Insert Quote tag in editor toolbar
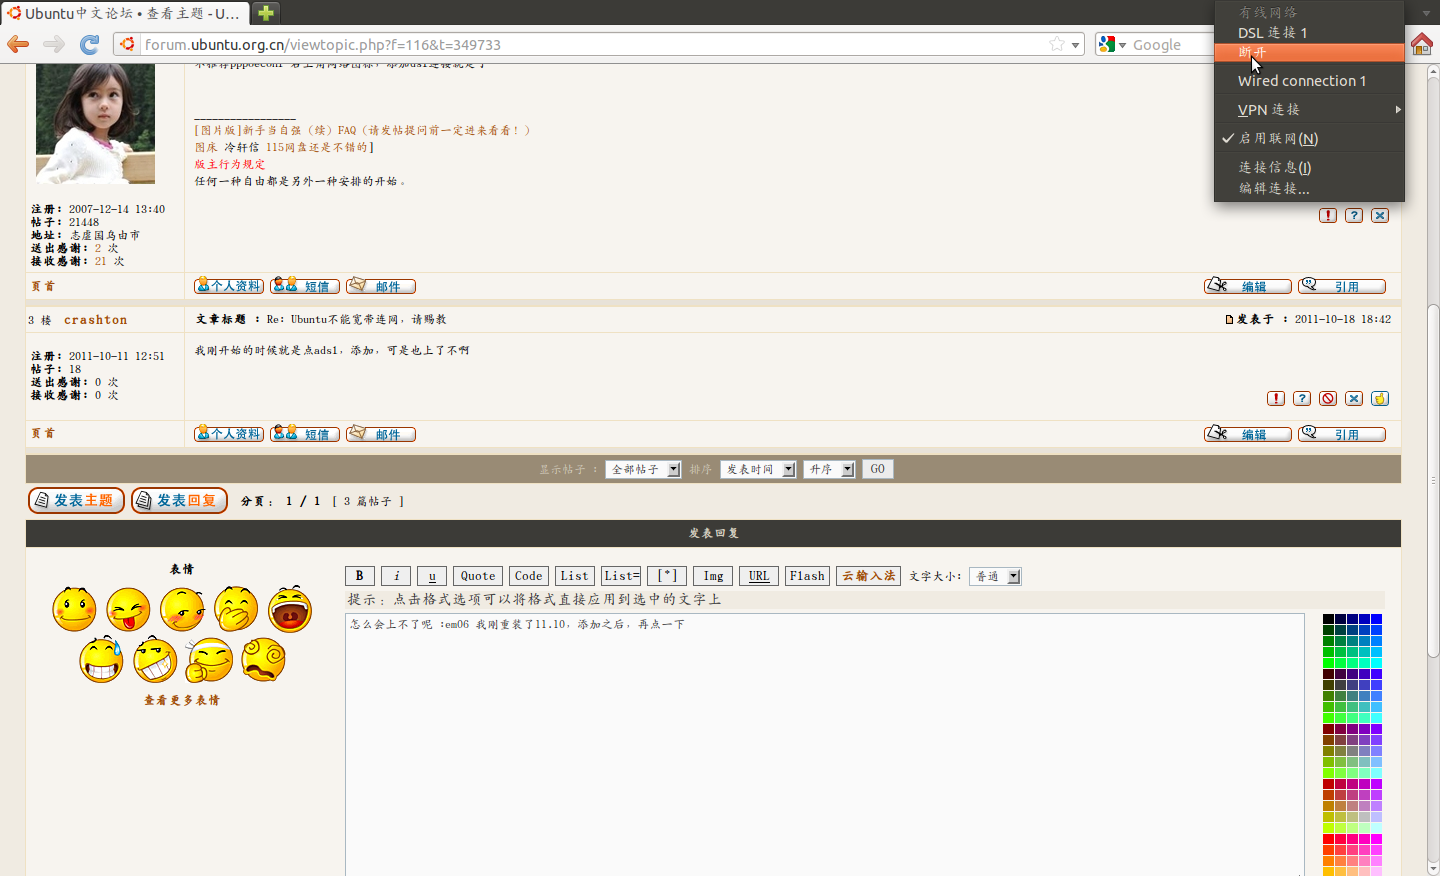 point(478,576)
